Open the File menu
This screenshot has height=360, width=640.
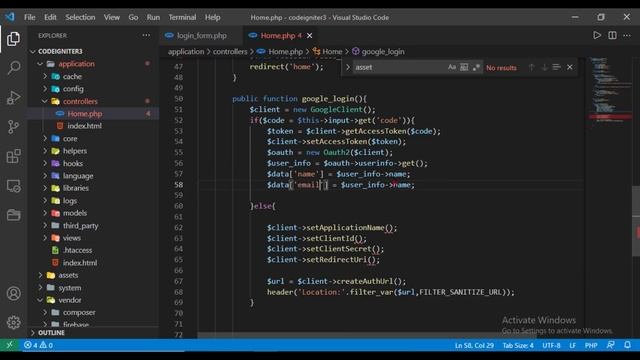tap(29, 17)
